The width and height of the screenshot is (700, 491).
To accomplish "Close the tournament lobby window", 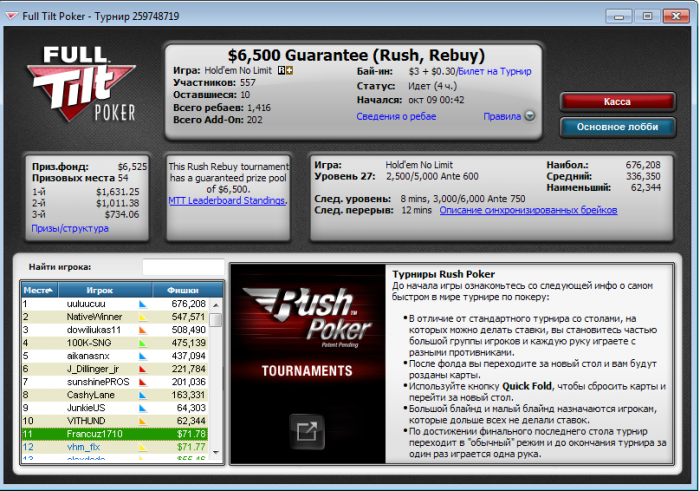I will click(676, 17).
